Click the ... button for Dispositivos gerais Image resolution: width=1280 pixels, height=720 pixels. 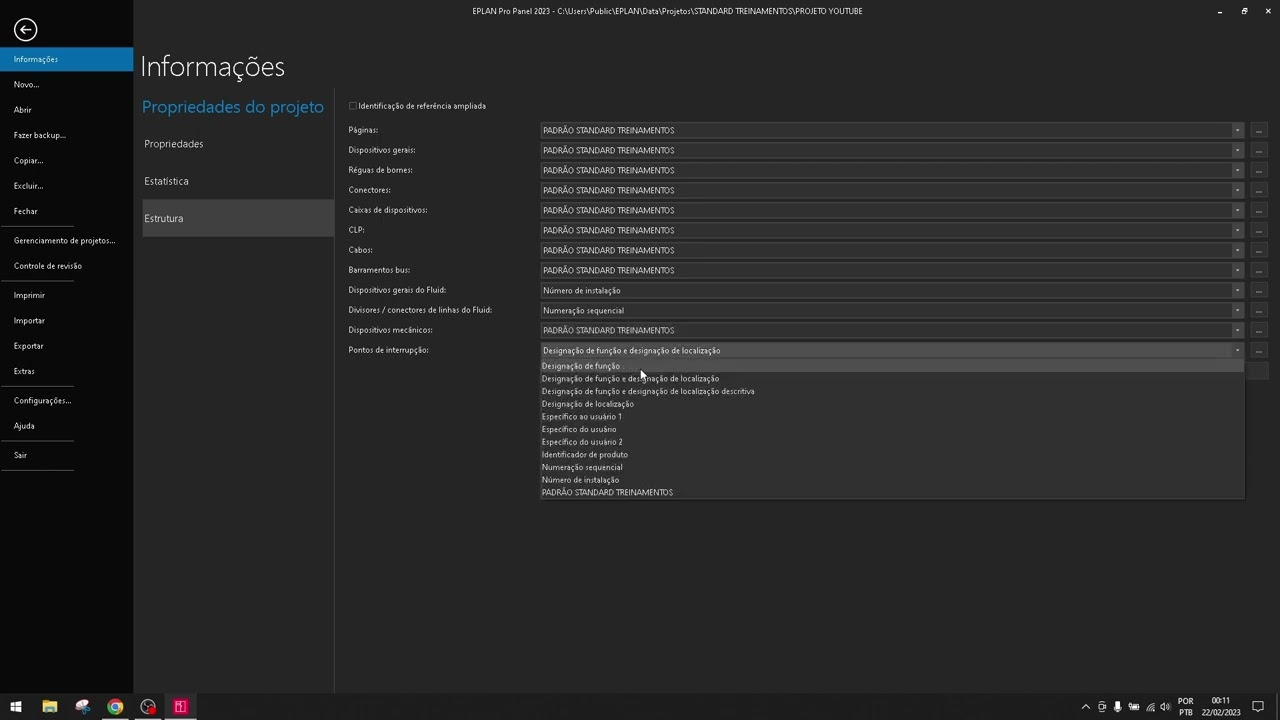pyautogui.click(x=1259, y=150)
